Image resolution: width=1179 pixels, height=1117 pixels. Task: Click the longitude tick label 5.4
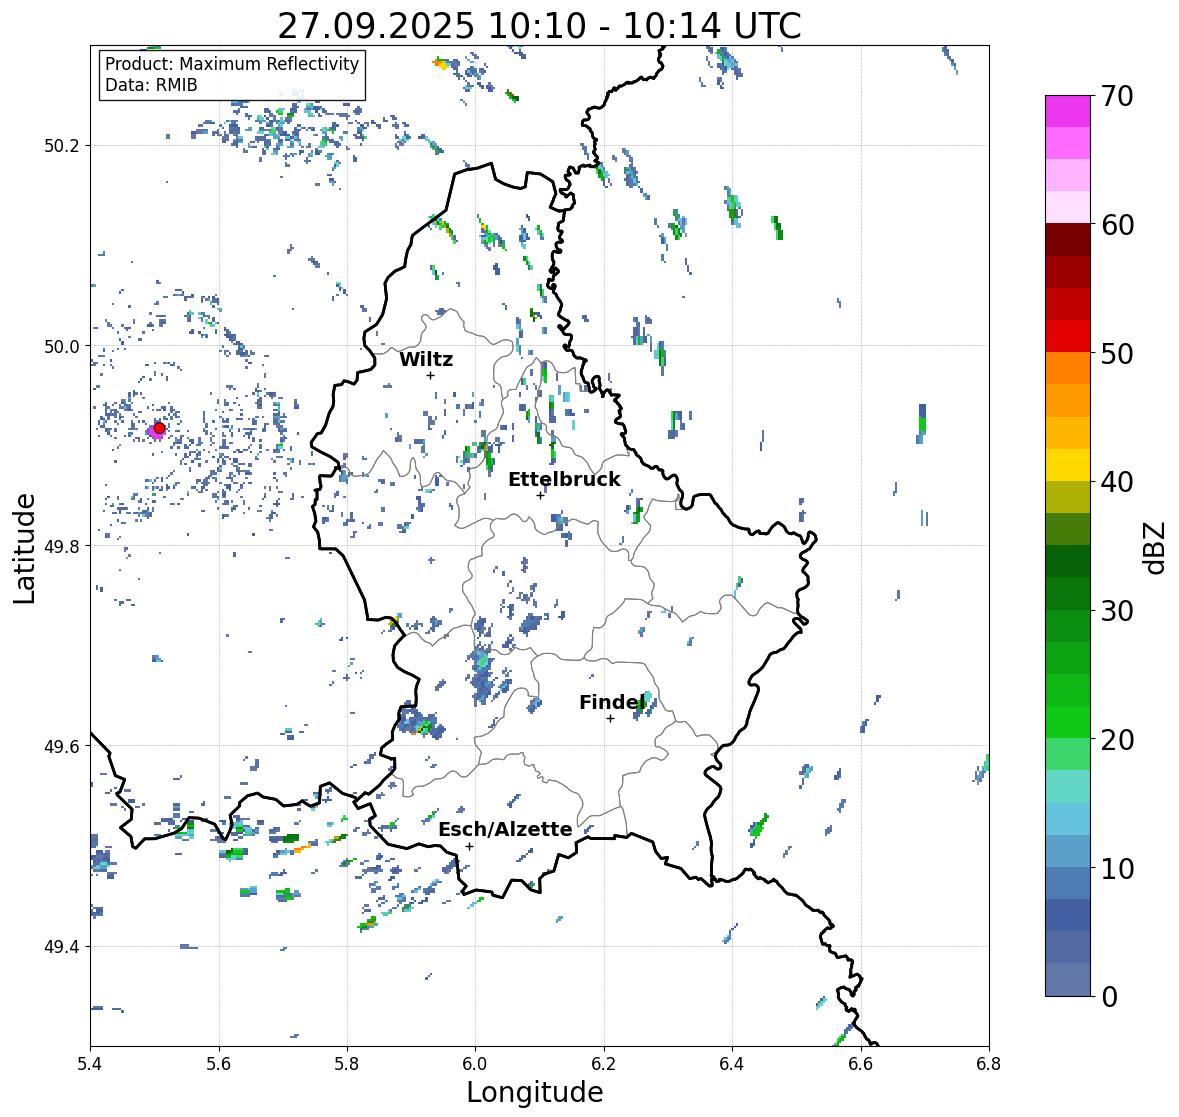(90, 1063)
